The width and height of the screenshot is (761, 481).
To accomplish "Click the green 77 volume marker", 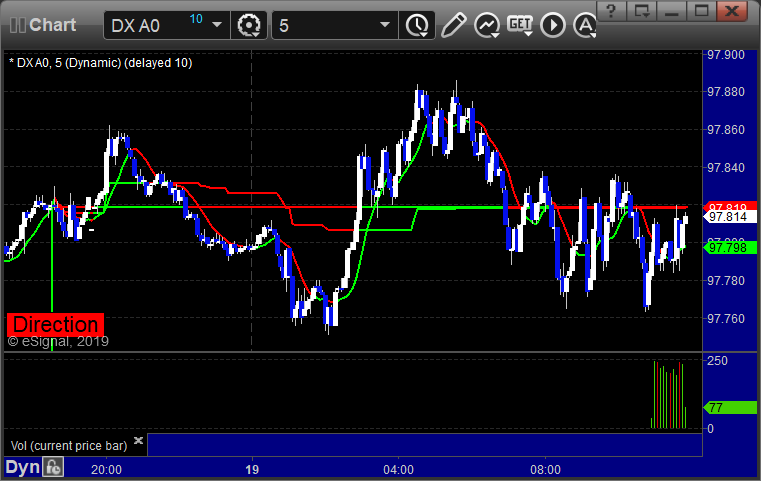I will pyautogui.click(x=730, y=408).
